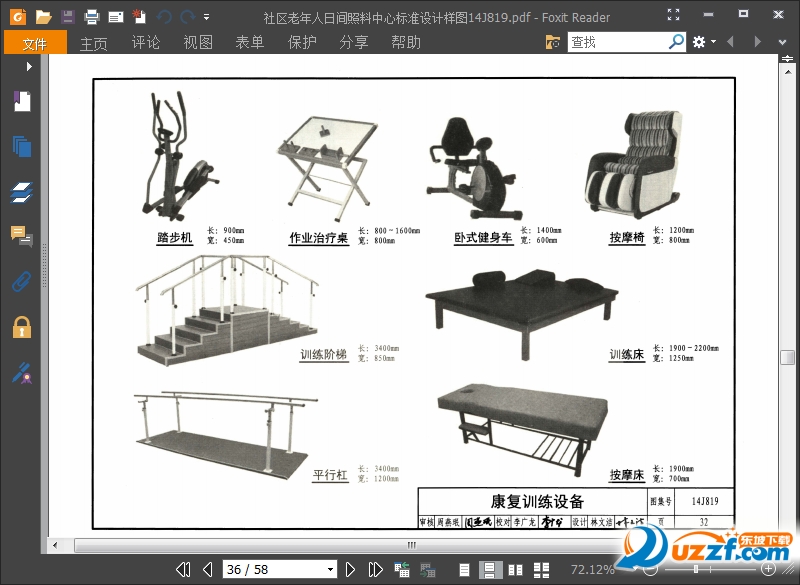The height and width of the screenshot is (585, 800).
Task: Zoom in with plus button
Action: click(x=768, y=569)
